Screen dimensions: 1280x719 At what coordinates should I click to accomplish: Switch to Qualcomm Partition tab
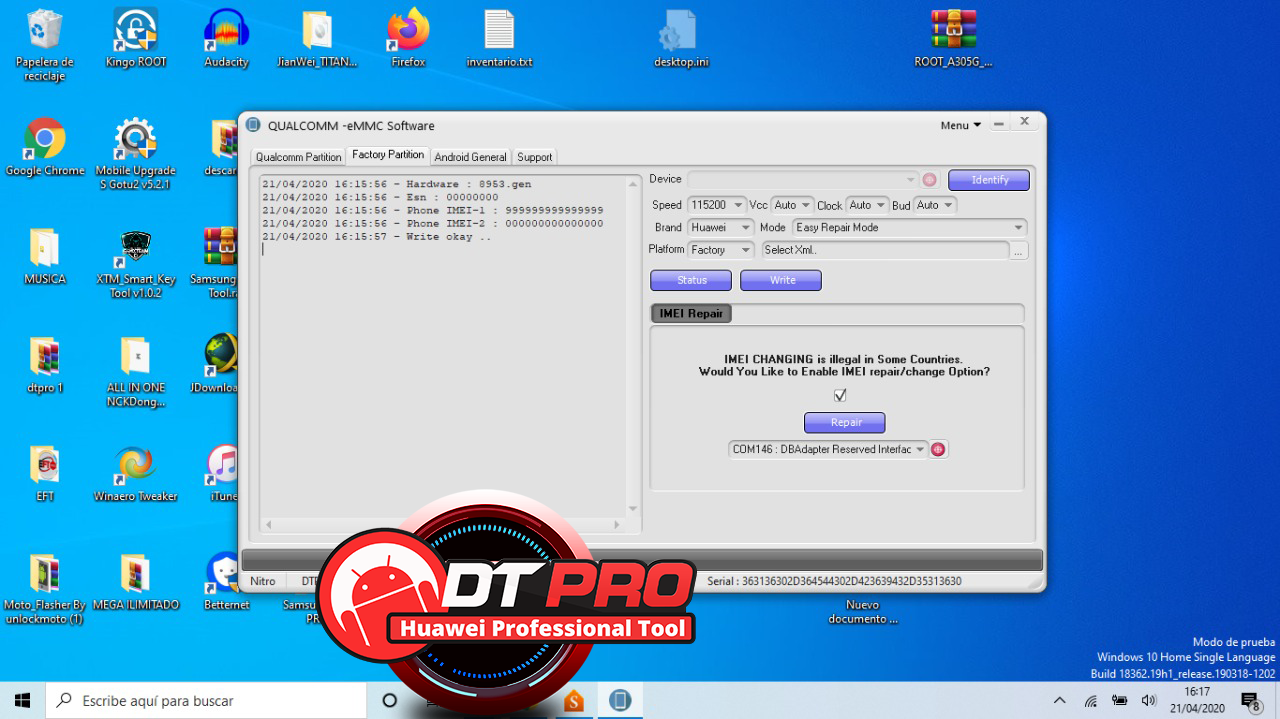[x=298, y=157]
